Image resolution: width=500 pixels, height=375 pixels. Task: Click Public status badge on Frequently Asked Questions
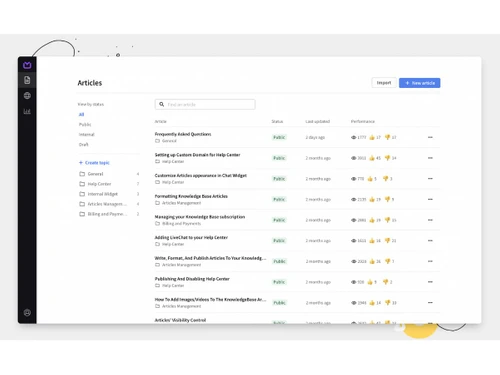point(279,137)
